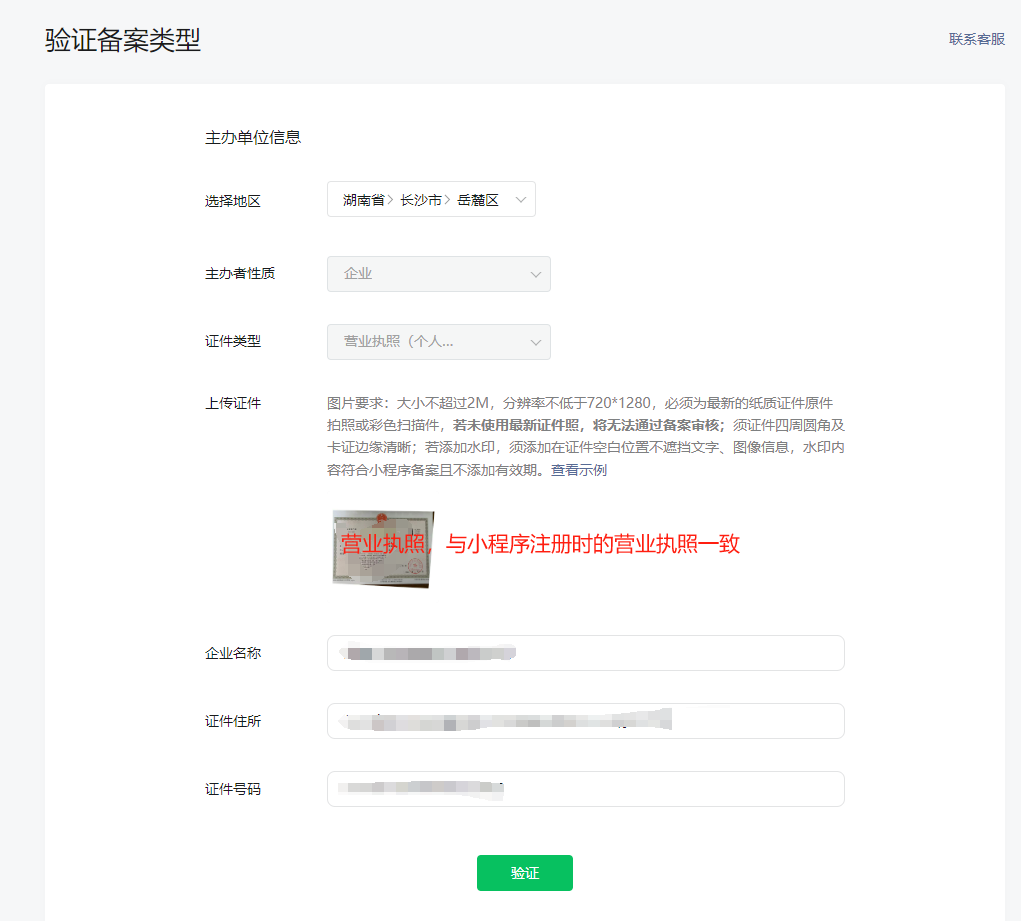Screen dimensions: 1021x921
Task: Open the 证件类型 dropdown showing 营业执照
Action: click(x=438, y=342)
